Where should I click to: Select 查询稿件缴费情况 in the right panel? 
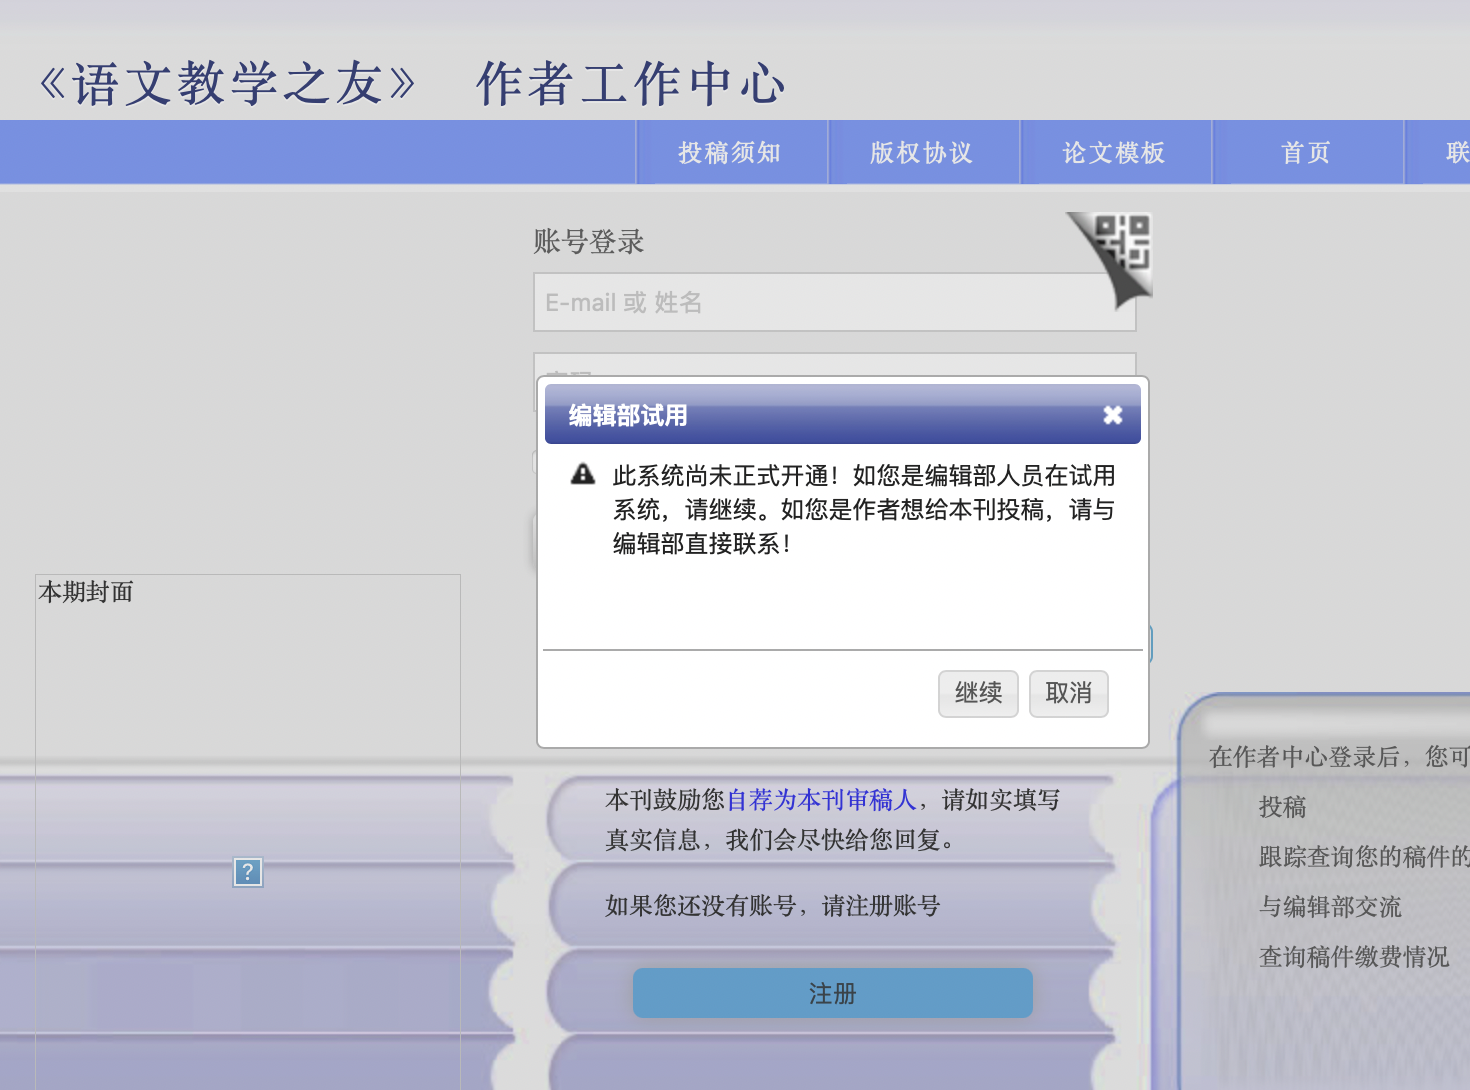coord(1353,957)
